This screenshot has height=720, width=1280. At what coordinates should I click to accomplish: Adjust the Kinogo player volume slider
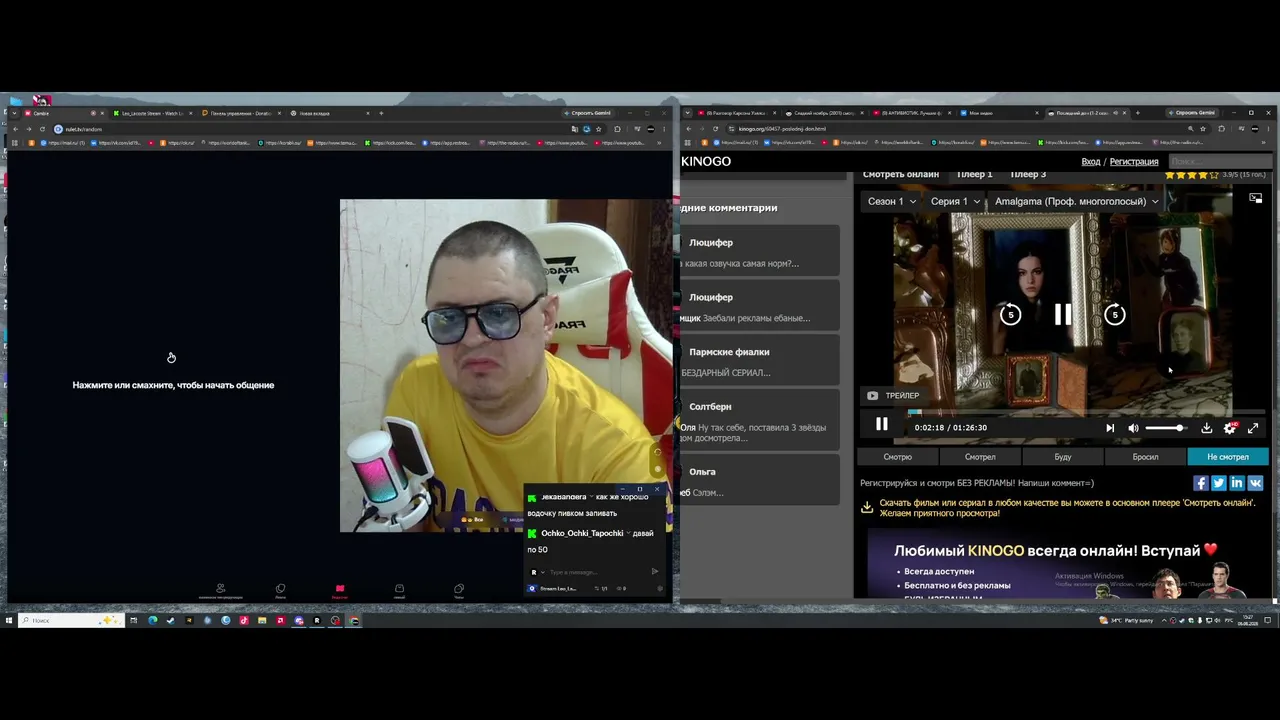1165,428
